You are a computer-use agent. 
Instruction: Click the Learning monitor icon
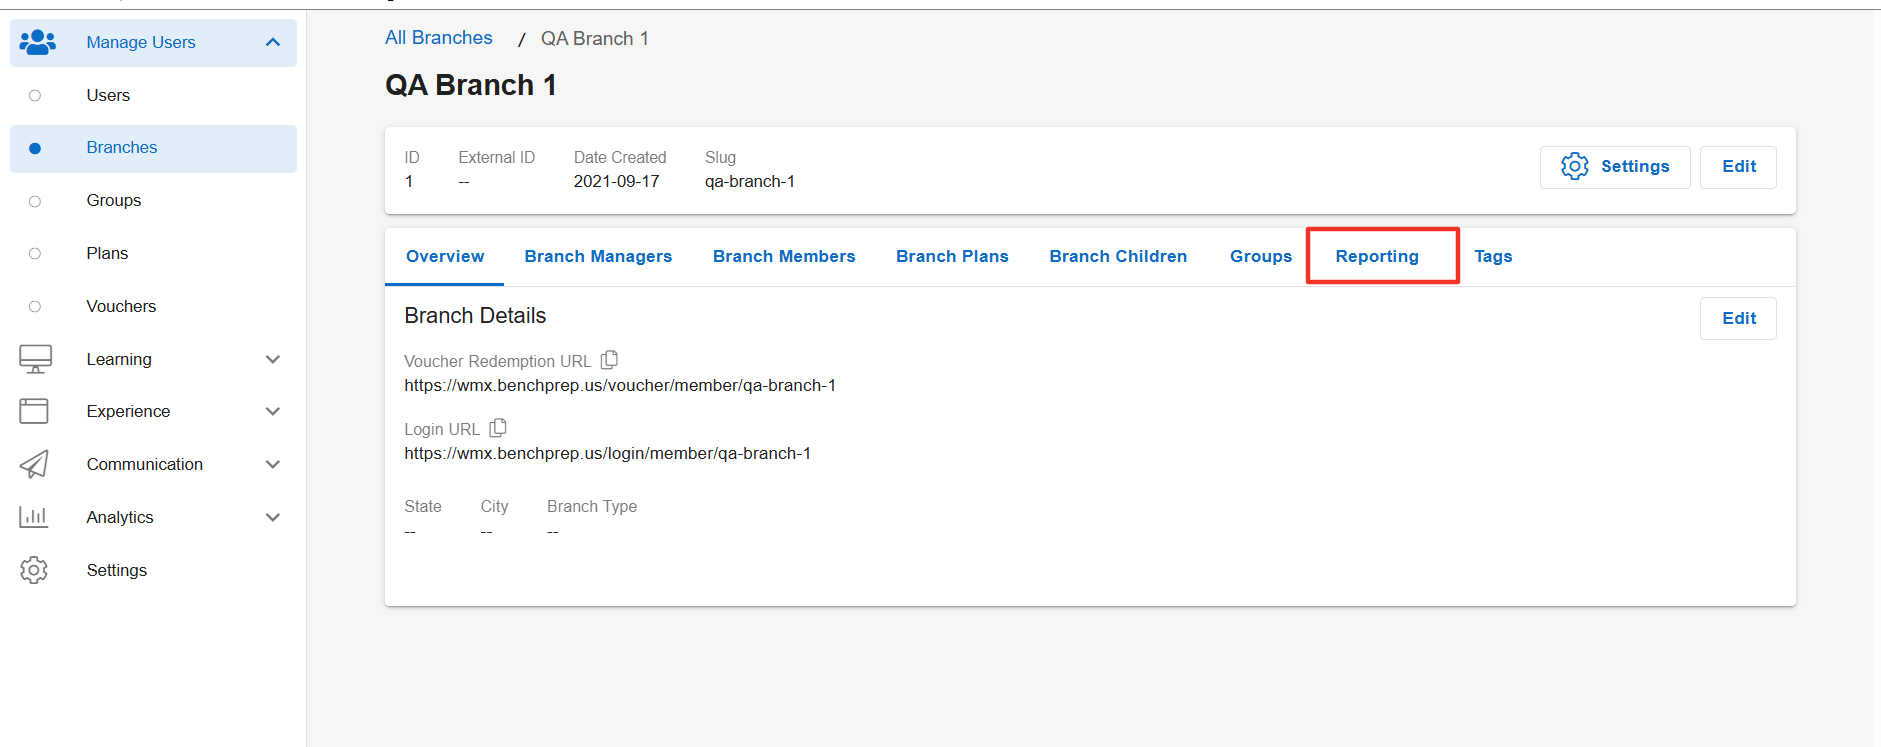(x=36, y=359)
